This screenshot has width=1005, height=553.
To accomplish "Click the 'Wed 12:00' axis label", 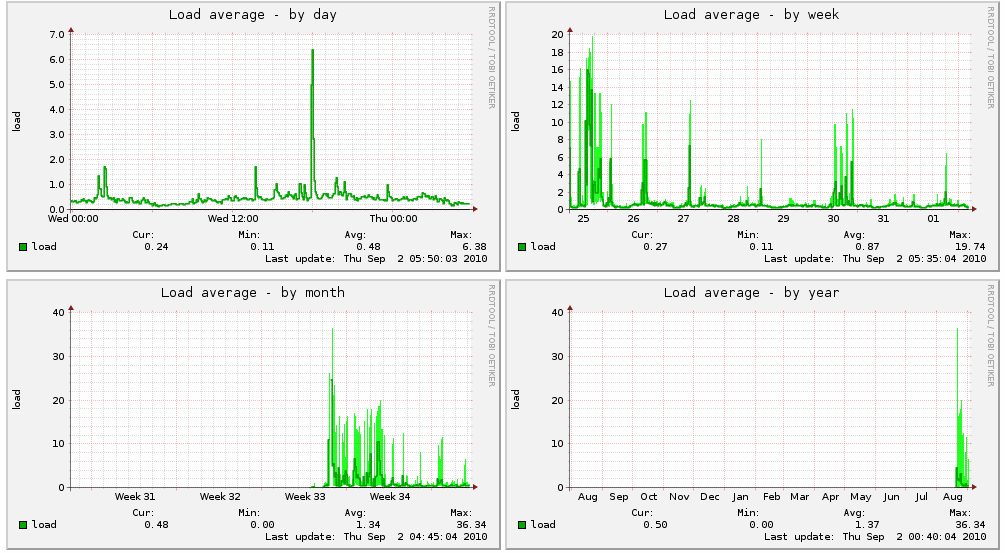I will click(x=233, y=219).
